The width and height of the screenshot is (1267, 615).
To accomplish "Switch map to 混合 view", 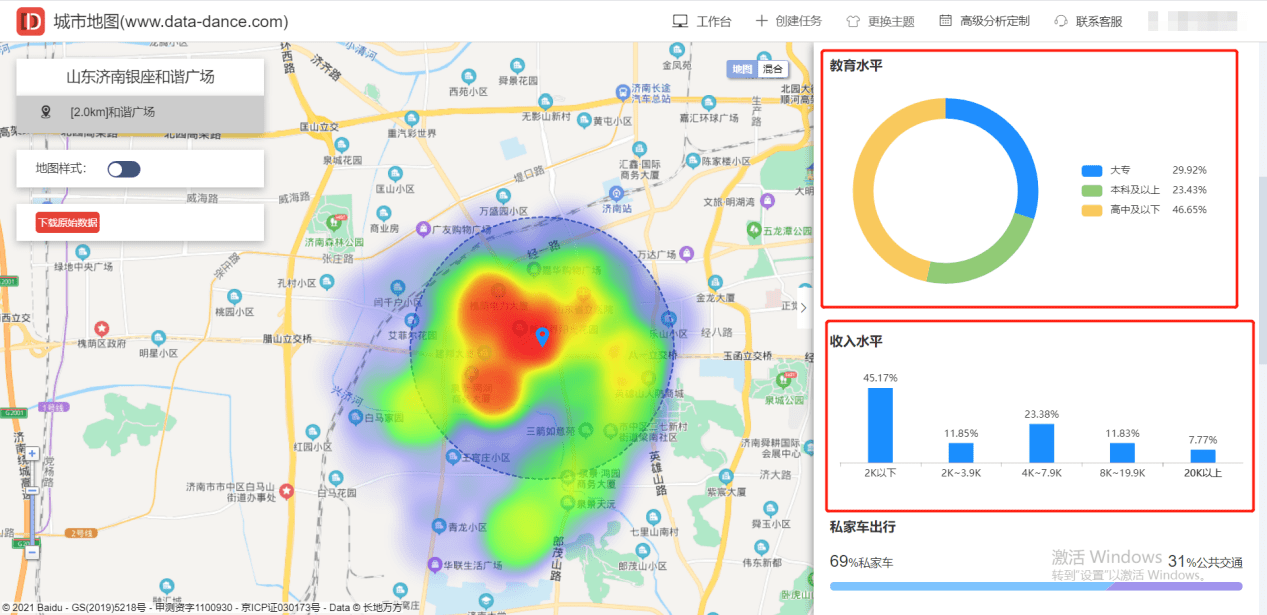I will tap(773, 69).
